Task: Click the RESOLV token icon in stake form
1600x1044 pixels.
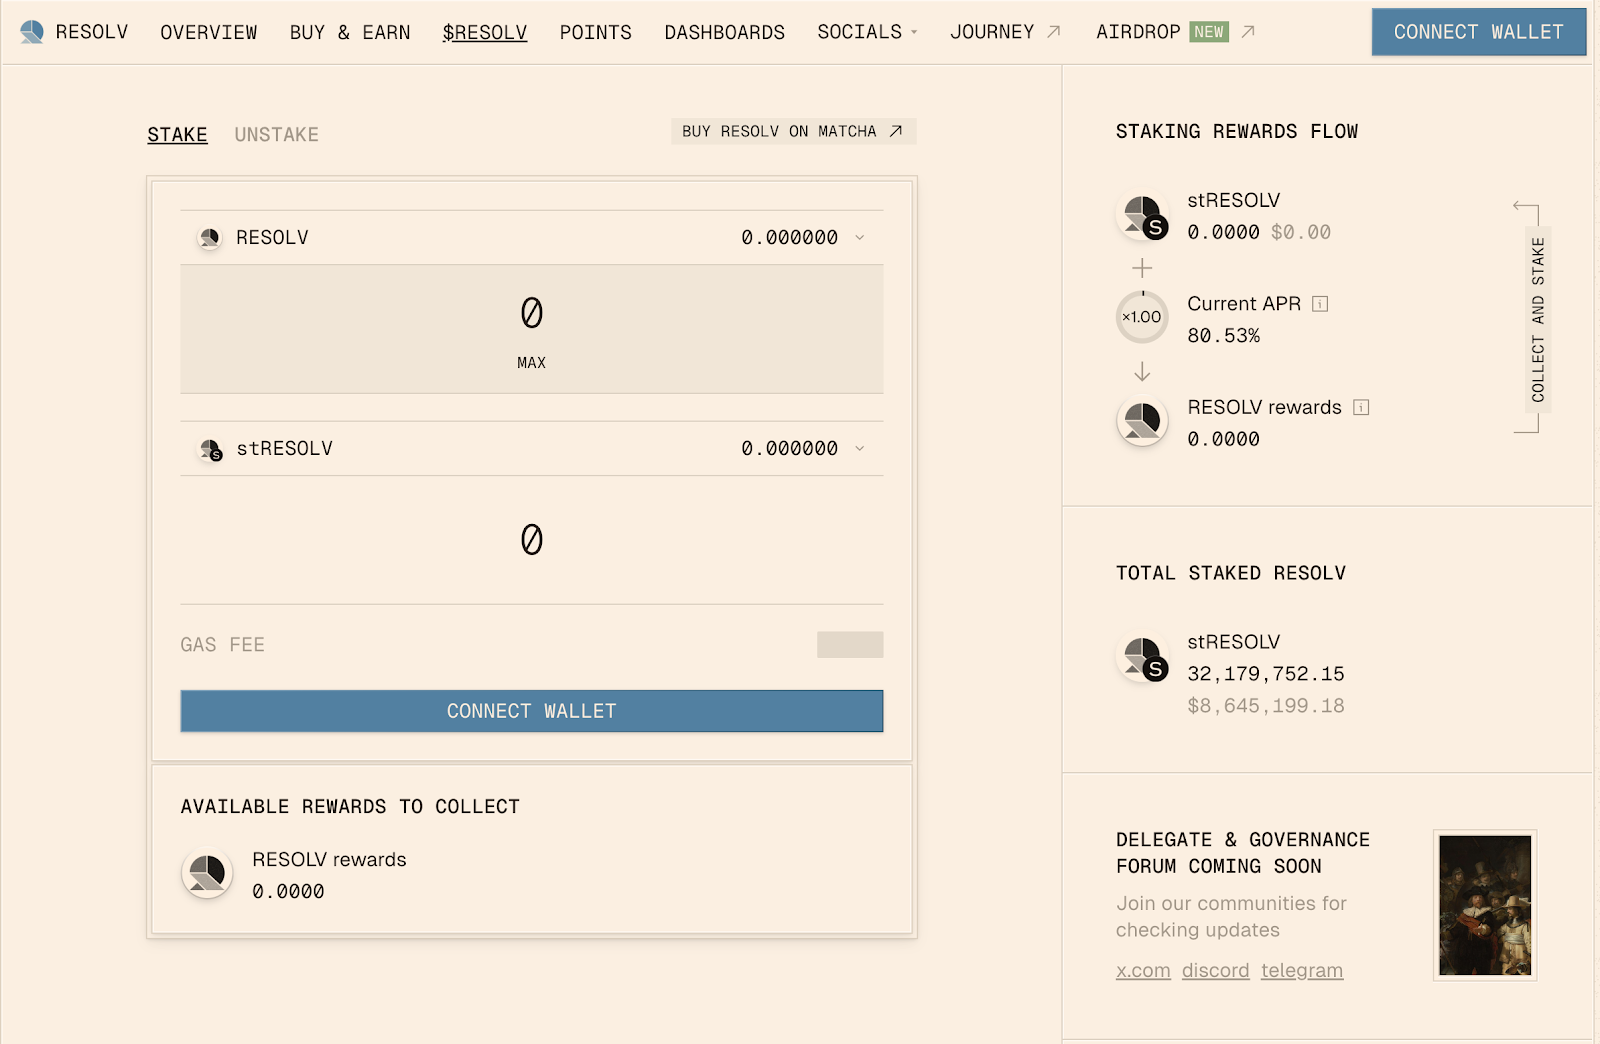Action: point(209,238)
